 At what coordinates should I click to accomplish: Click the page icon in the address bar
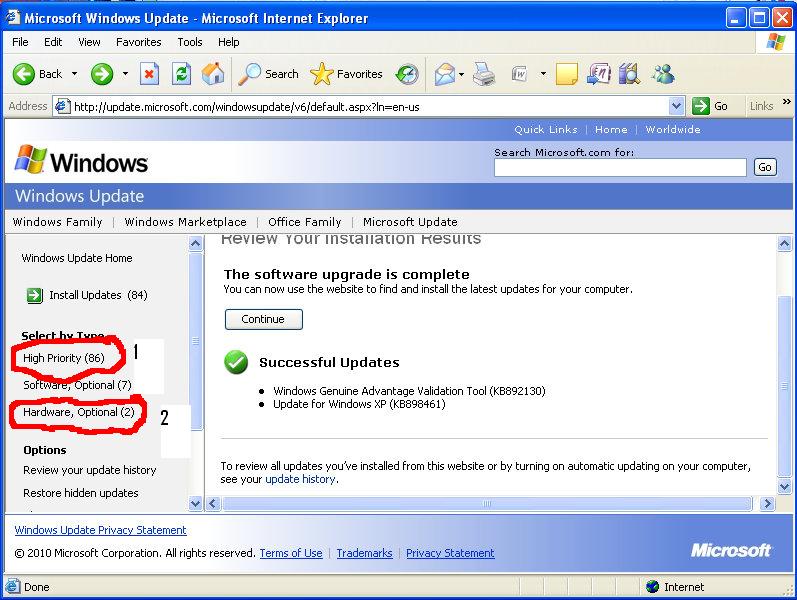tap(62, 107)
